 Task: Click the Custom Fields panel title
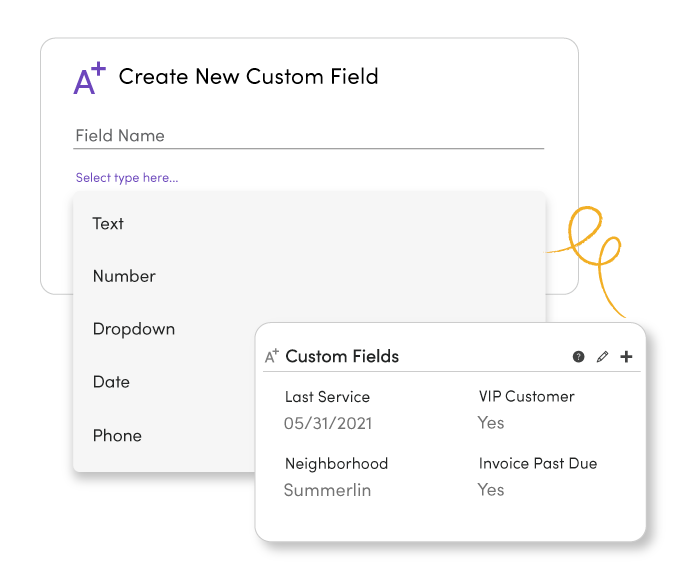tap(342, 357)
